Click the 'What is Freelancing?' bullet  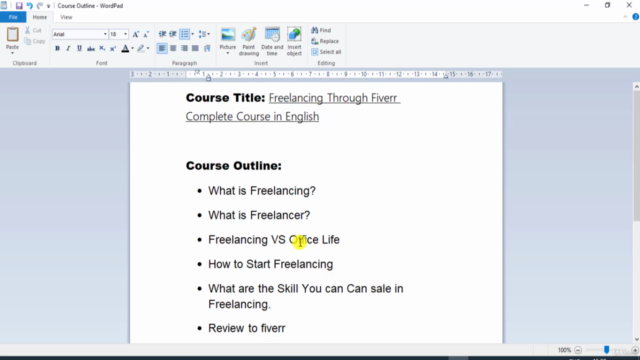[x=262, y=191]
